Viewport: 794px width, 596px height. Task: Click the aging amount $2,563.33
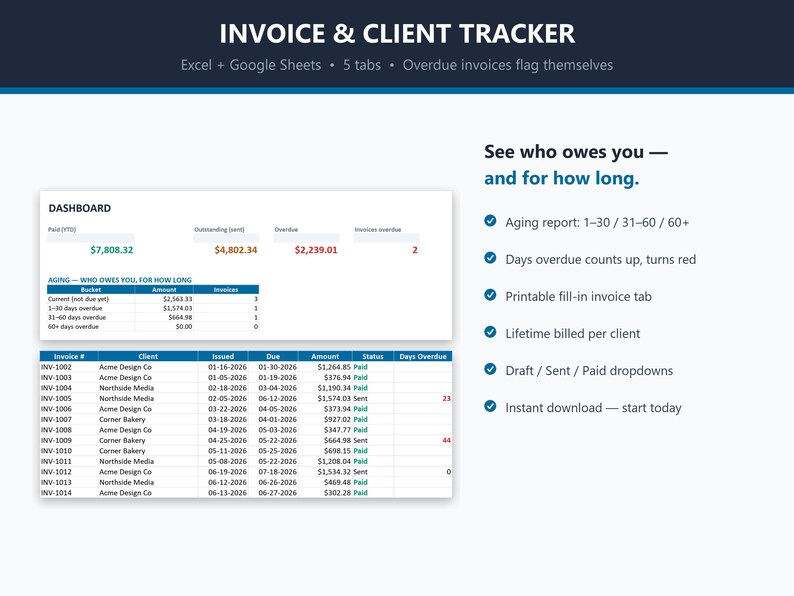pyautogui.click(x=178, y=299)
